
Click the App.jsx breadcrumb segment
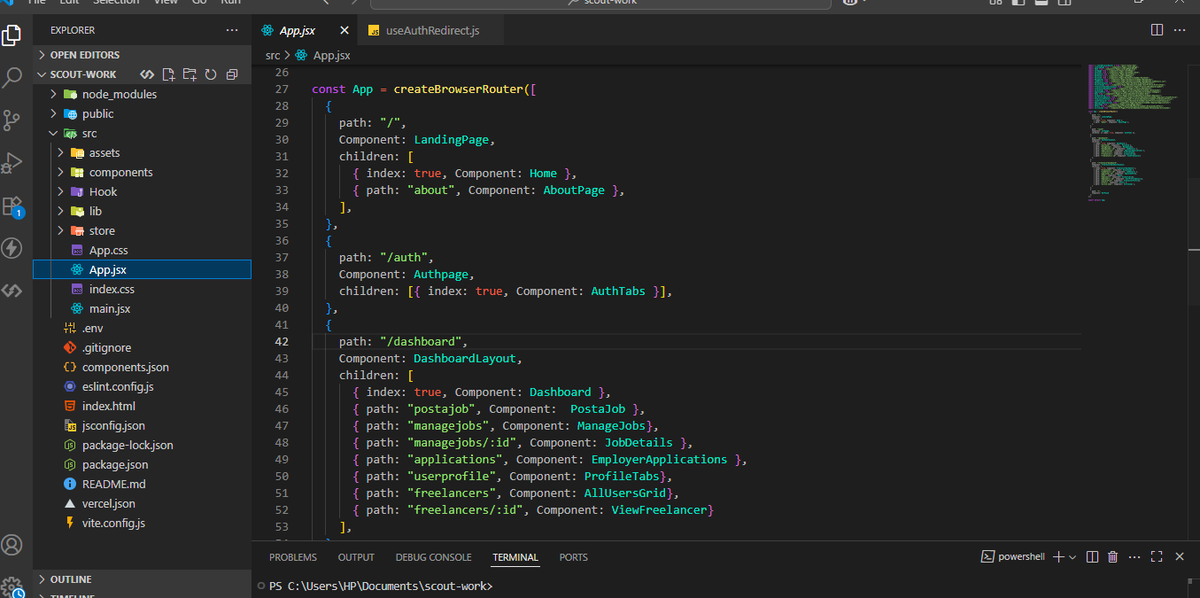[x=323, y=55]
